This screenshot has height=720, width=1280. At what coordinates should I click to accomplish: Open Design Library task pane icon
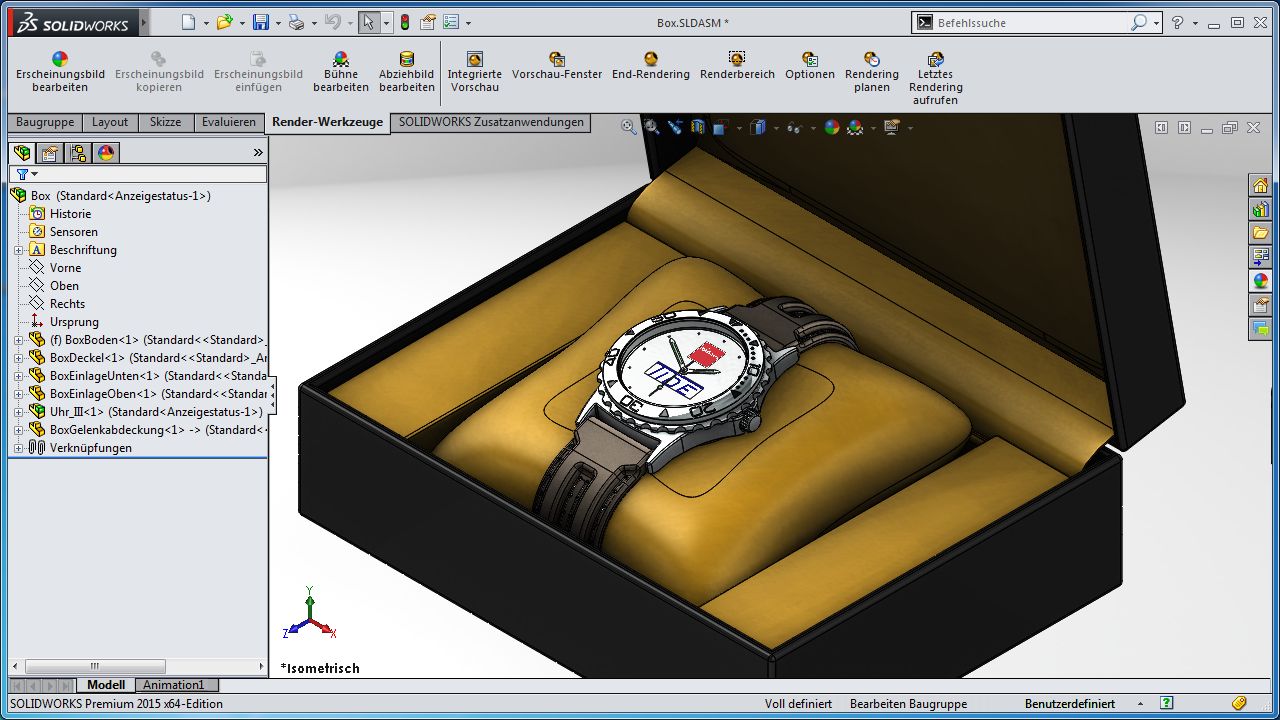(1260, 209)
